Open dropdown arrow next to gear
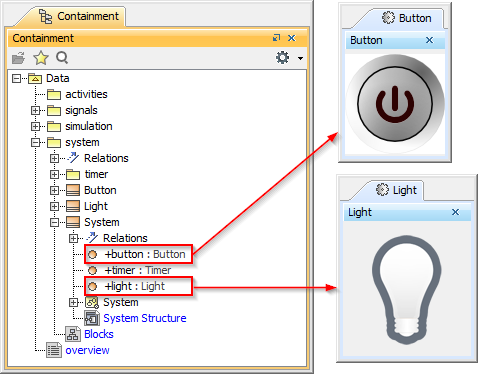 point(300,58)
